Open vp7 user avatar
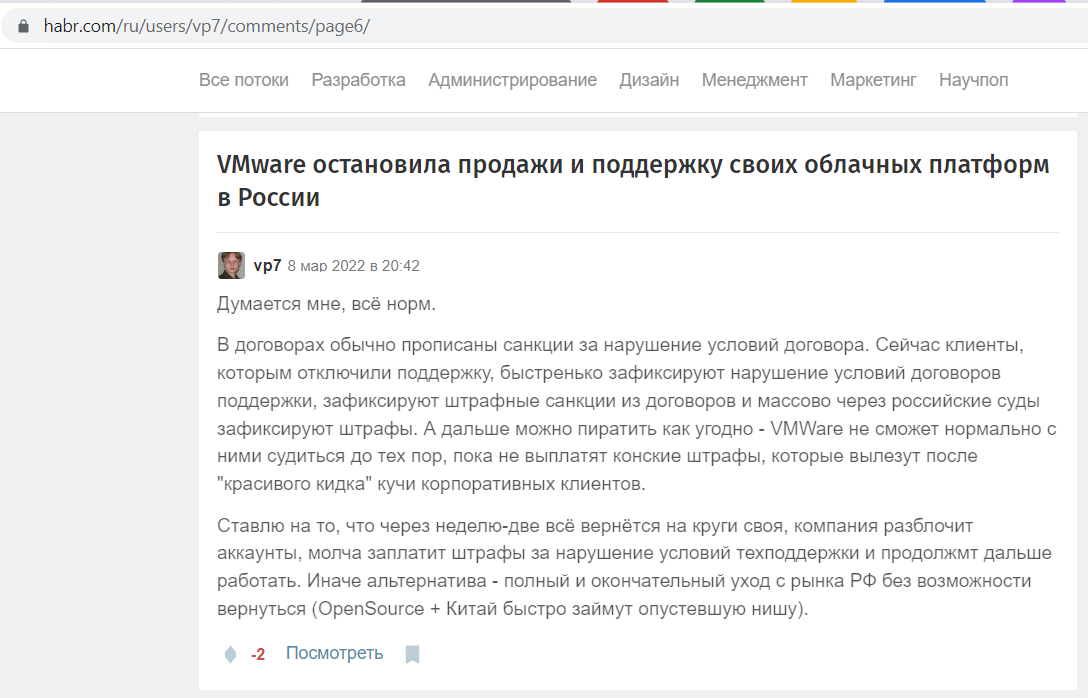Image resolution: width=1088 pixels, height=698 pixels. (x=231, y=266)
